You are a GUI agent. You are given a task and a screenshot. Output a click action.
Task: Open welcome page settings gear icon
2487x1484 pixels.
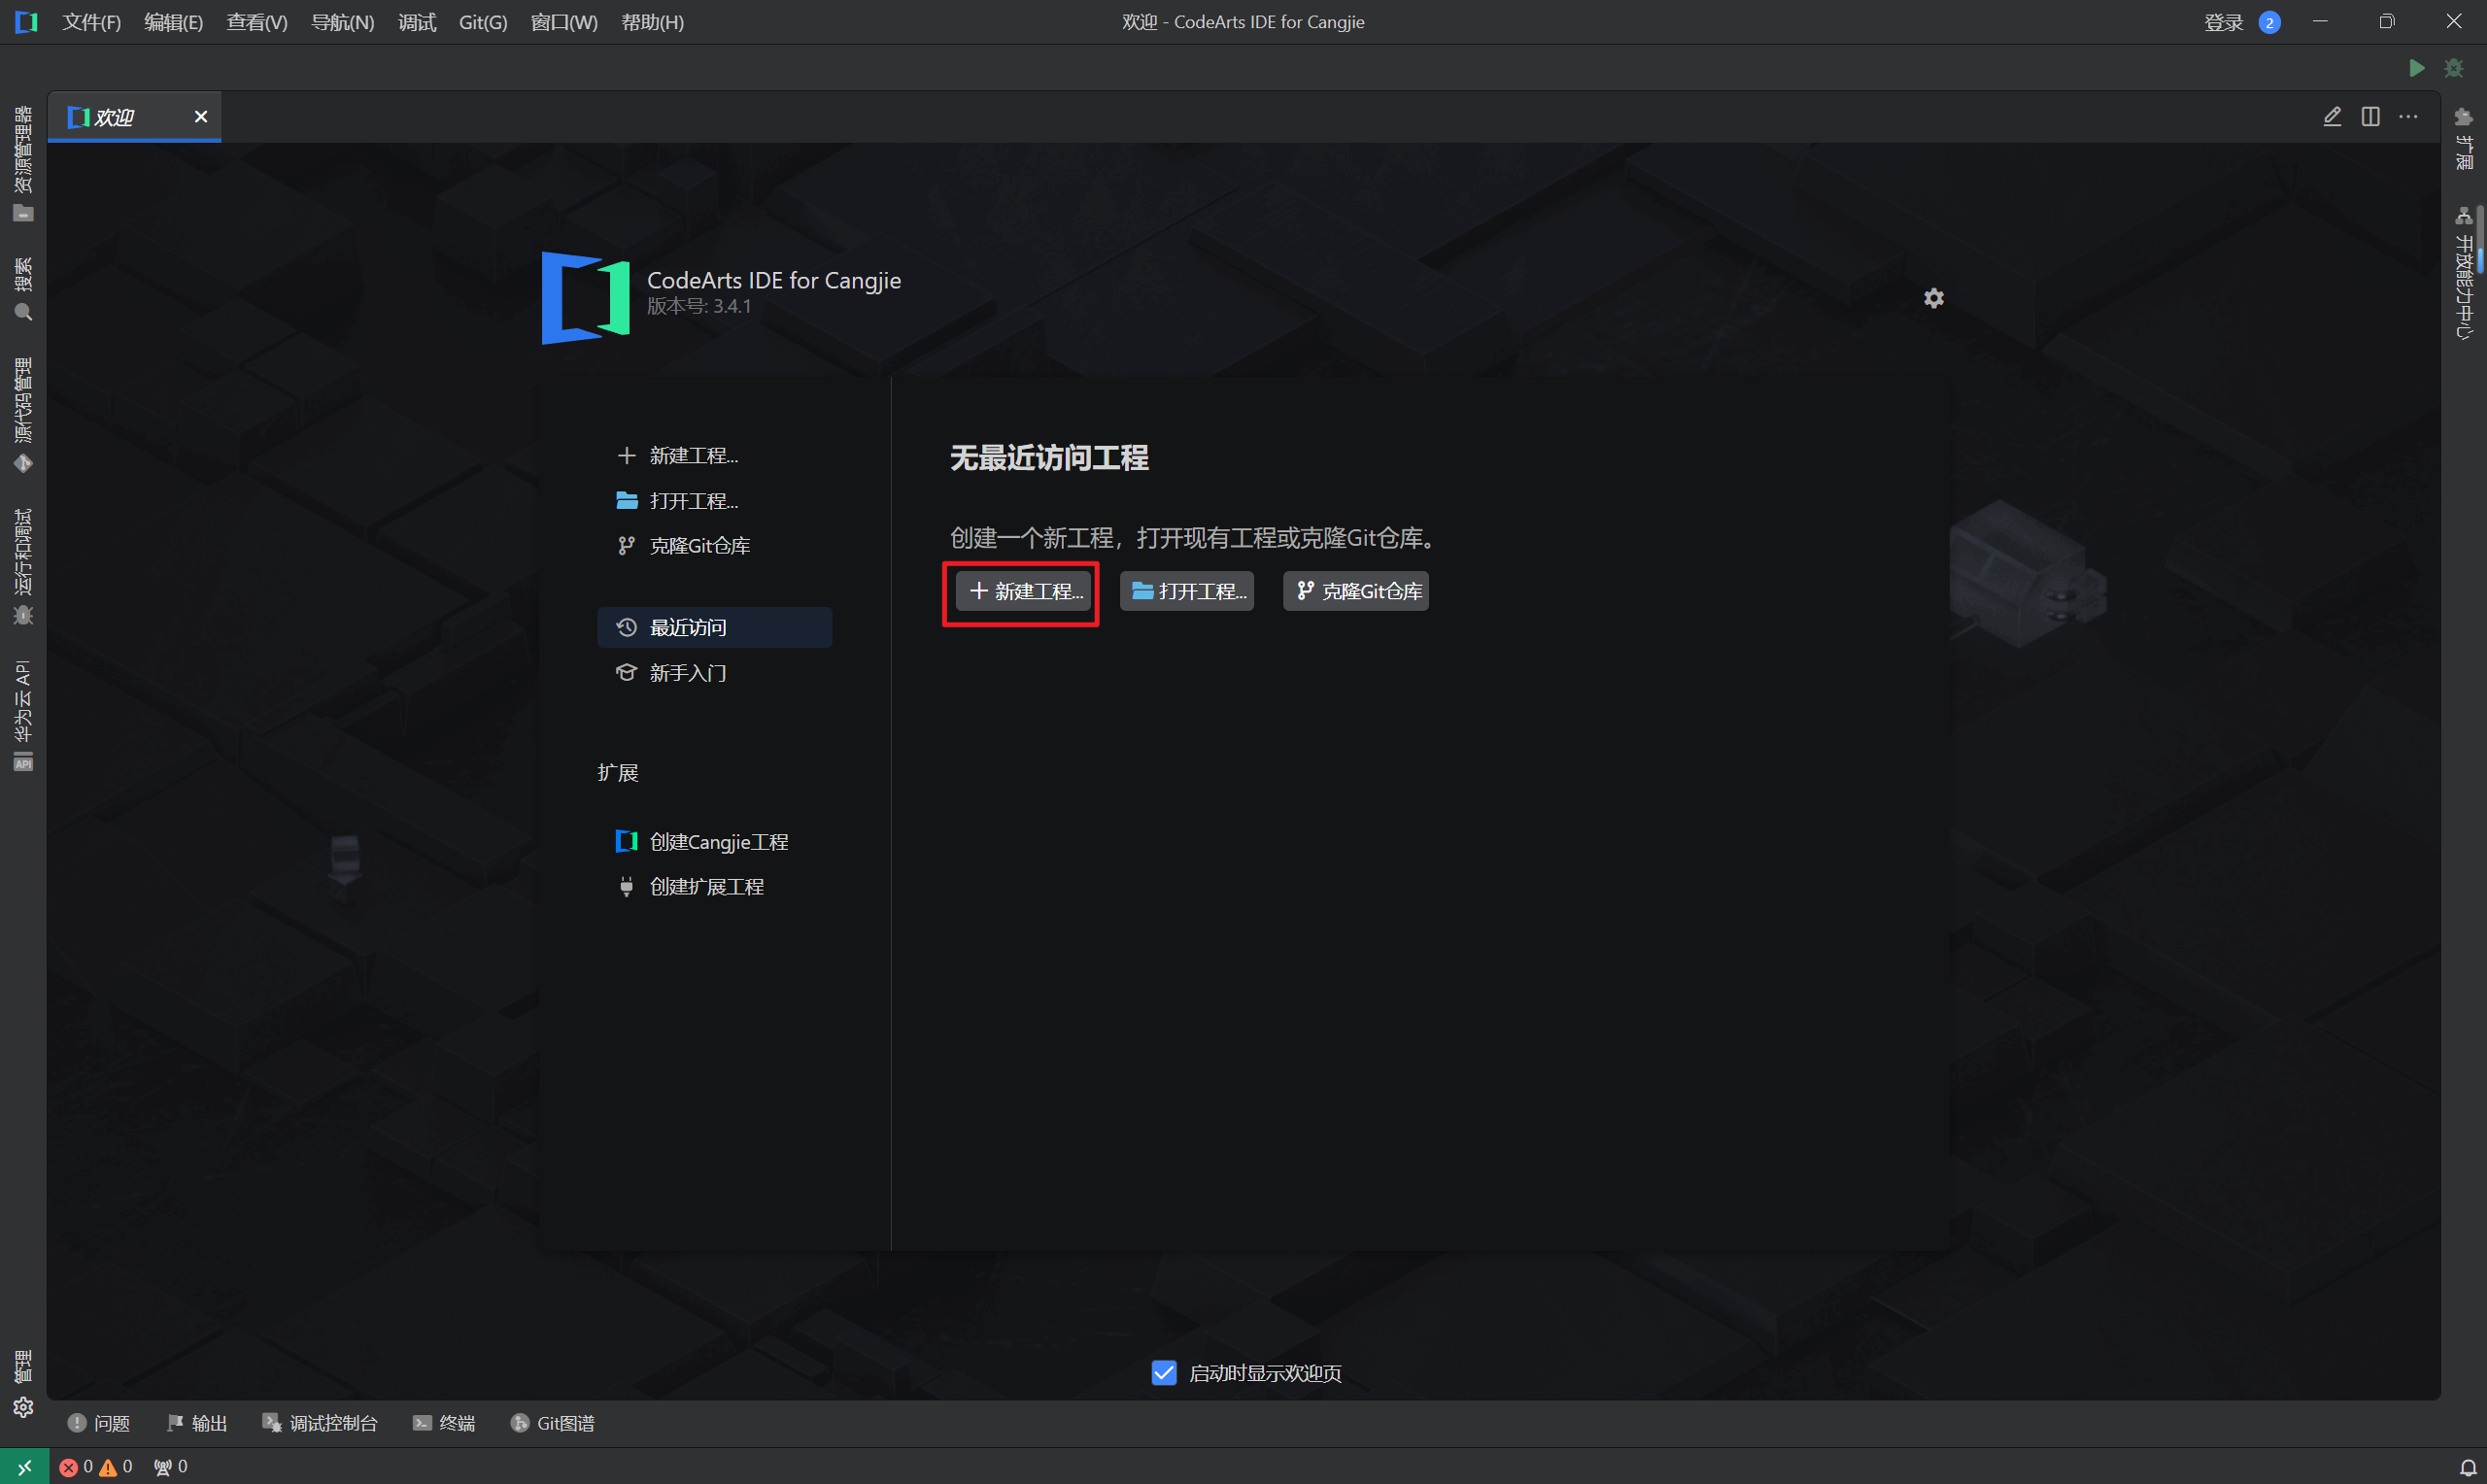tap(1933, 298)
